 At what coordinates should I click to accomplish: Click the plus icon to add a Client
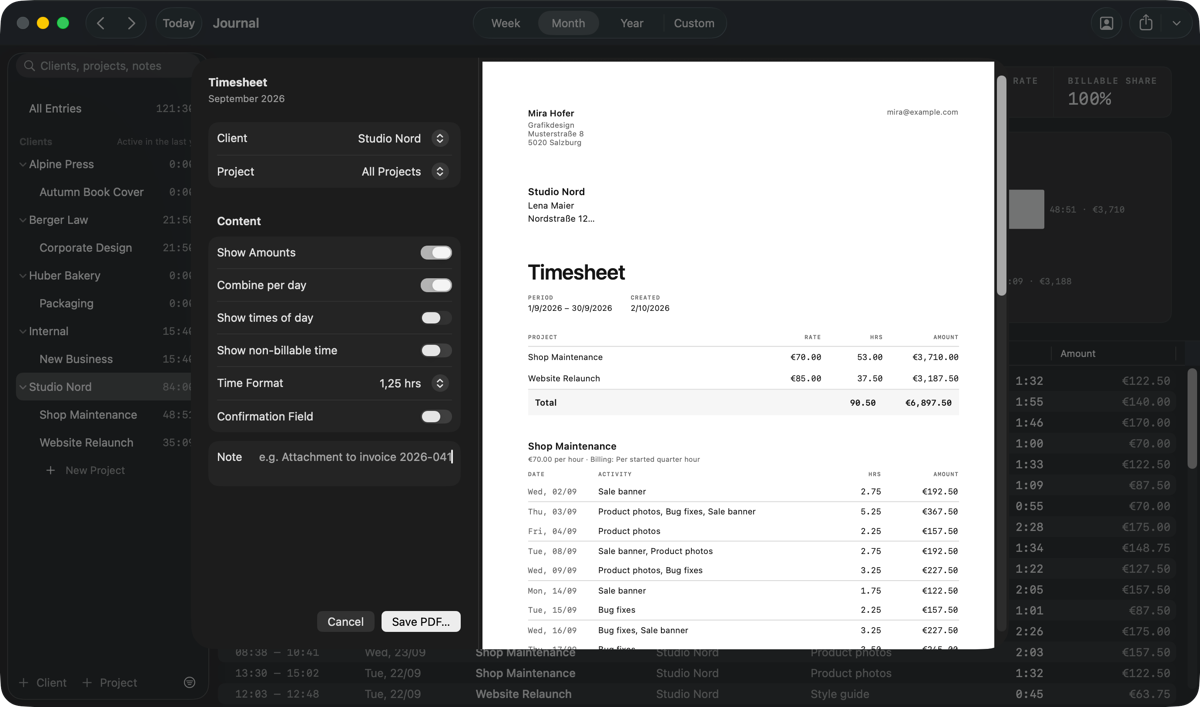(24, 683)
